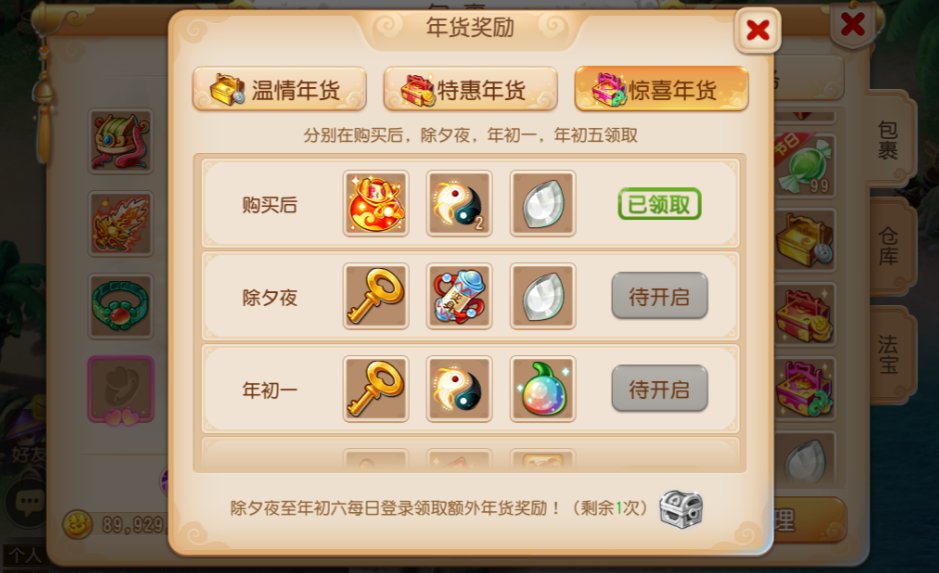Open the silver treasure chest bonus icon
Screen dimensions: 939x573
point(681,510)
